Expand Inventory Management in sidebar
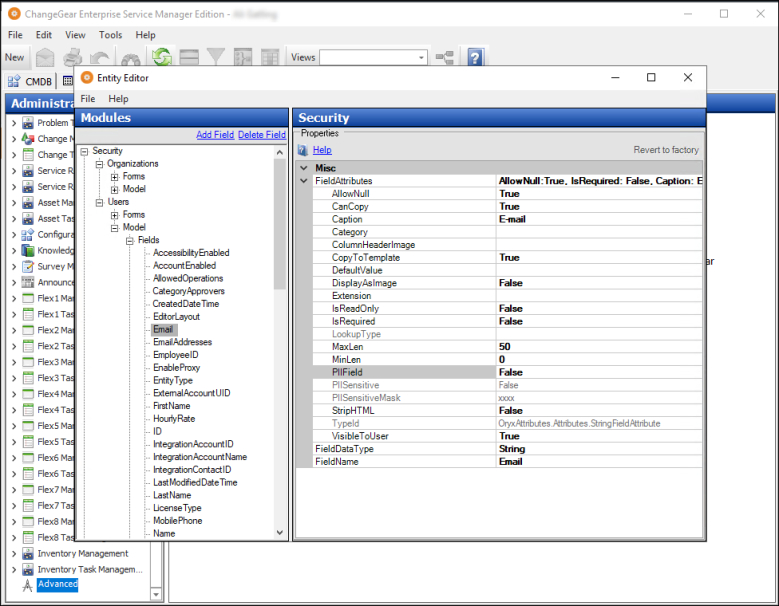The height and width of the screenshot is (606, 779). tap(14, 553)
